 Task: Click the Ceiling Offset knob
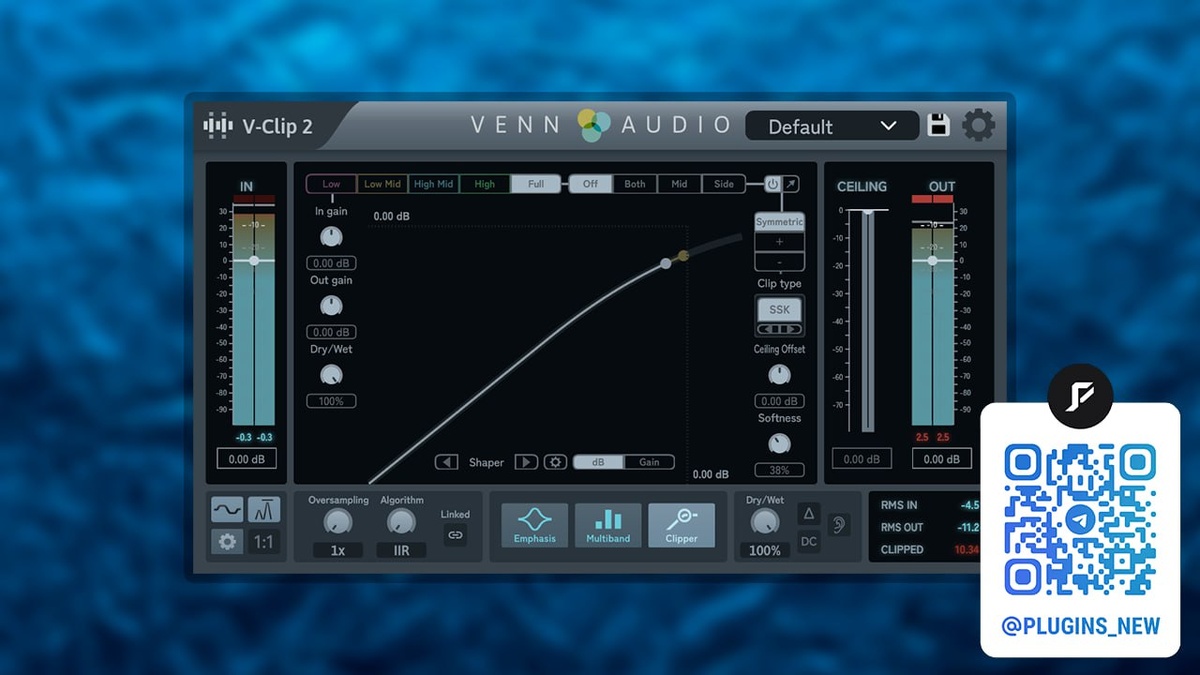click(779, 375)
